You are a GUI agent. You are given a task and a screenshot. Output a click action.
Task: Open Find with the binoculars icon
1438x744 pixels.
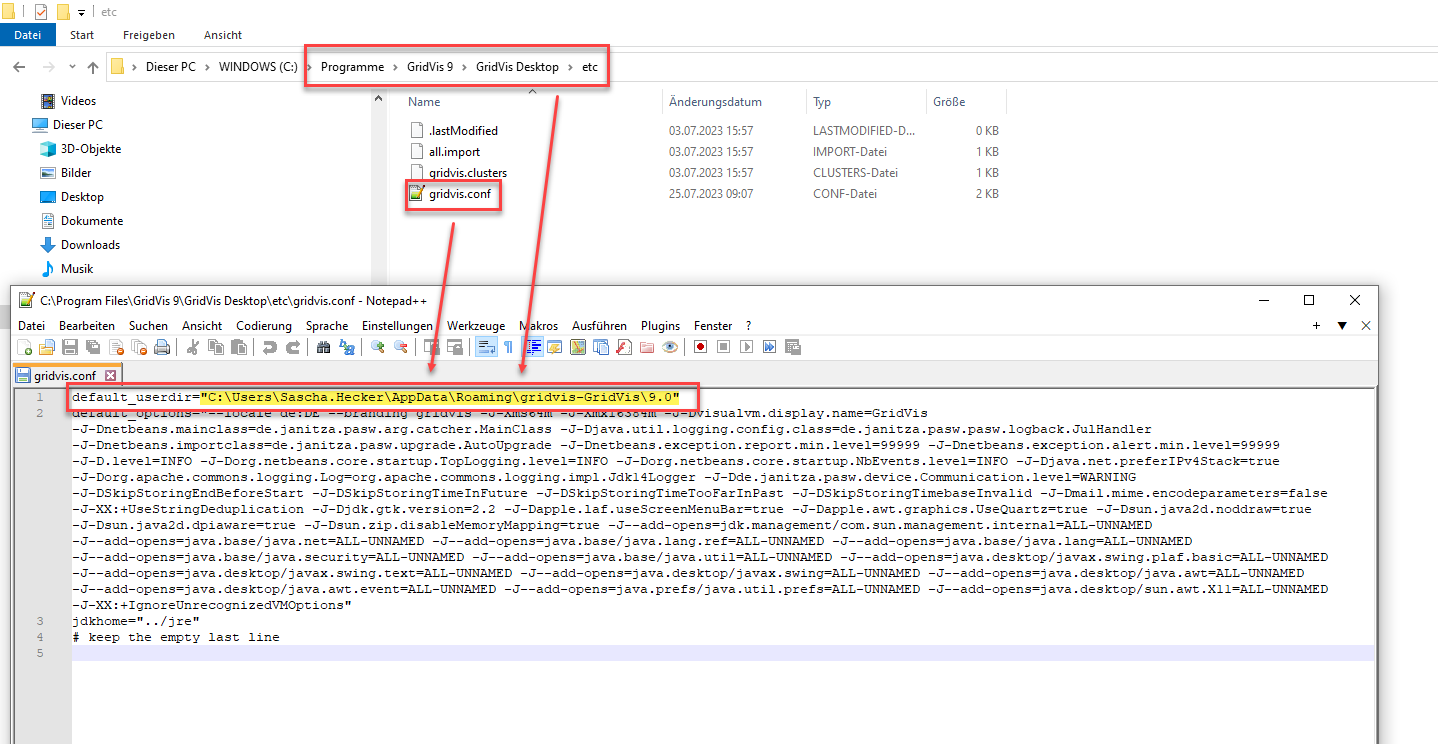pyautogui.click(x=323, y=347)
